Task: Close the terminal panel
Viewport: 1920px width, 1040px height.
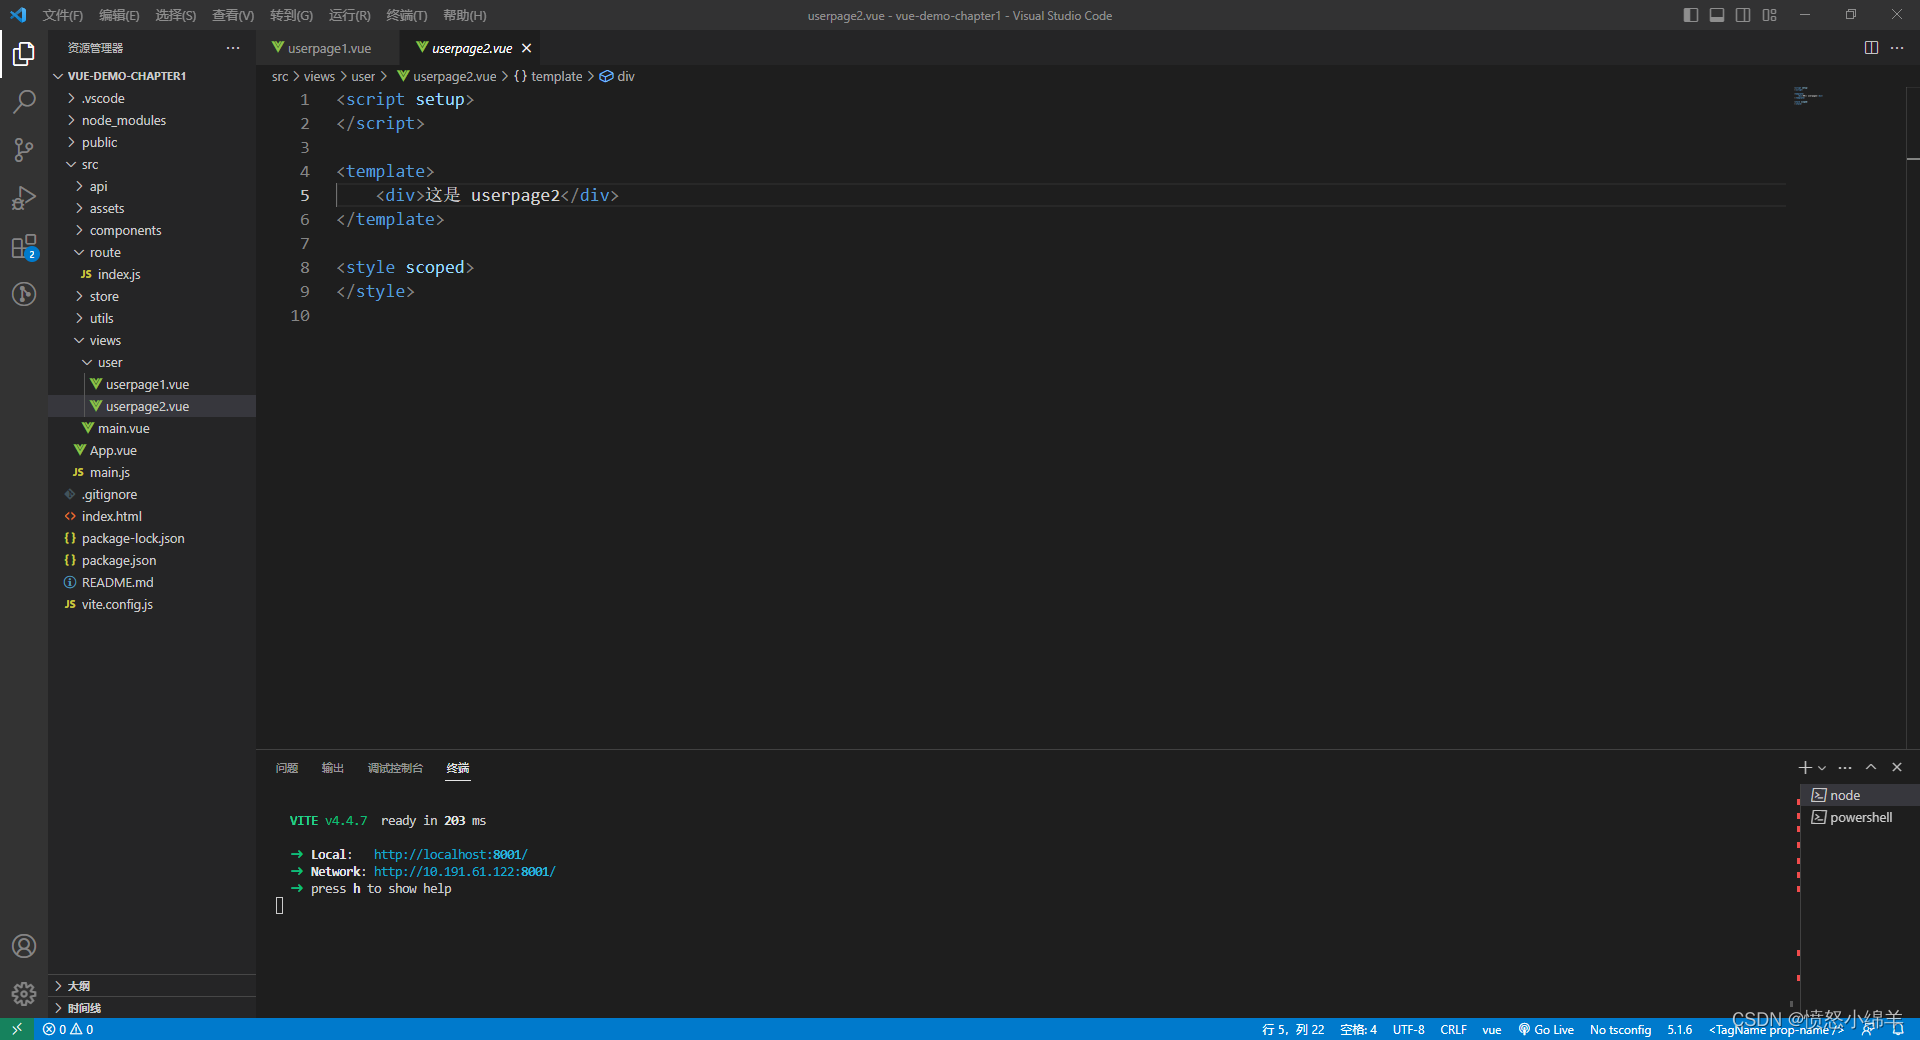Action: point(1897,767)
